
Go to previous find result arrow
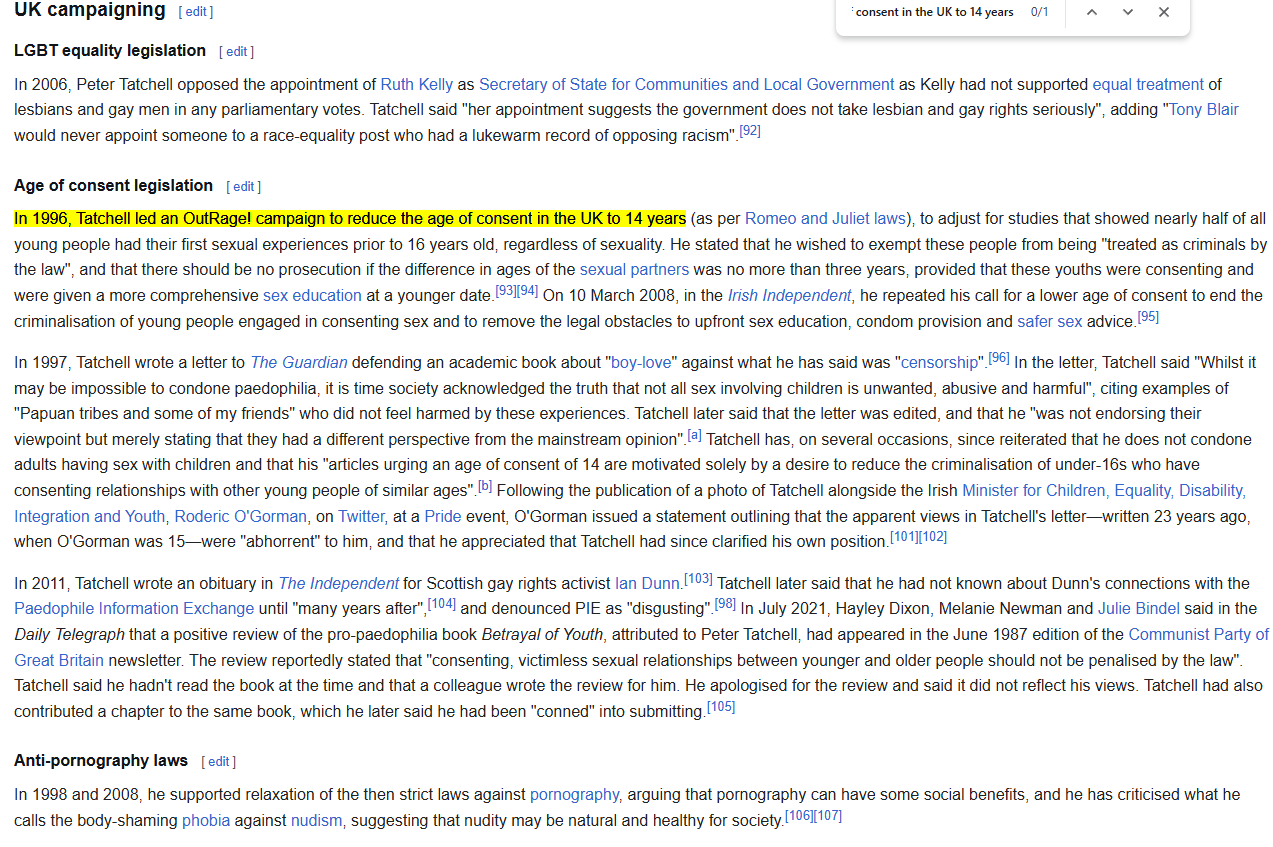[x=1091, y=12]
